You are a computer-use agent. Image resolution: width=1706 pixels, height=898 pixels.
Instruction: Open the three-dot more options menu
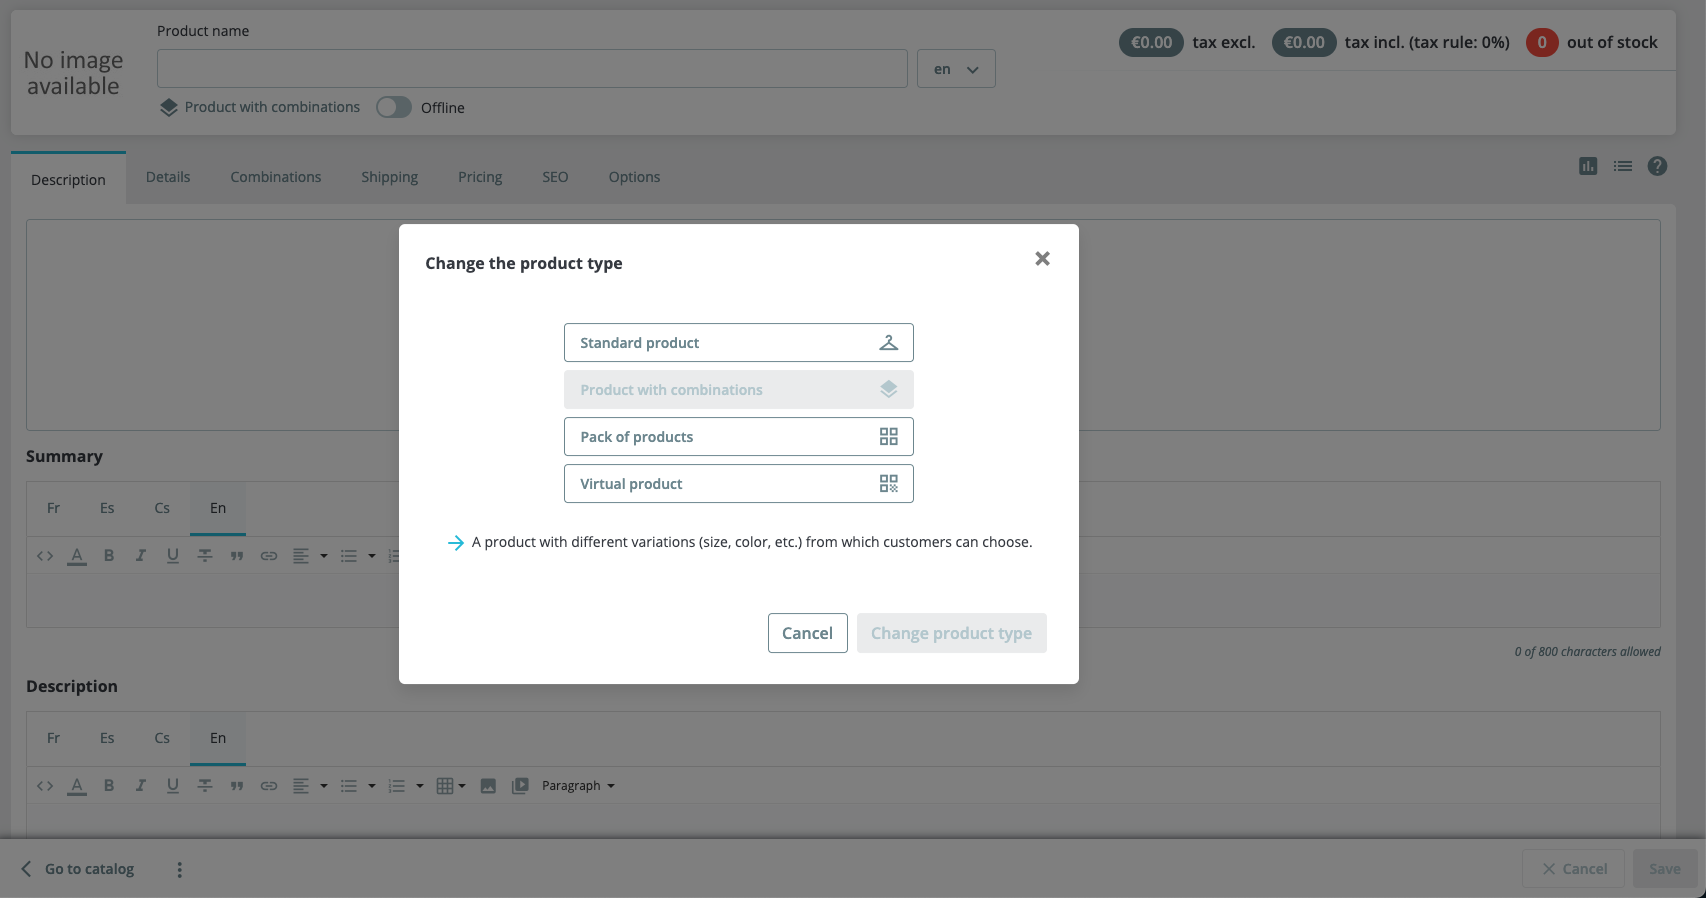tap(180, 869)
